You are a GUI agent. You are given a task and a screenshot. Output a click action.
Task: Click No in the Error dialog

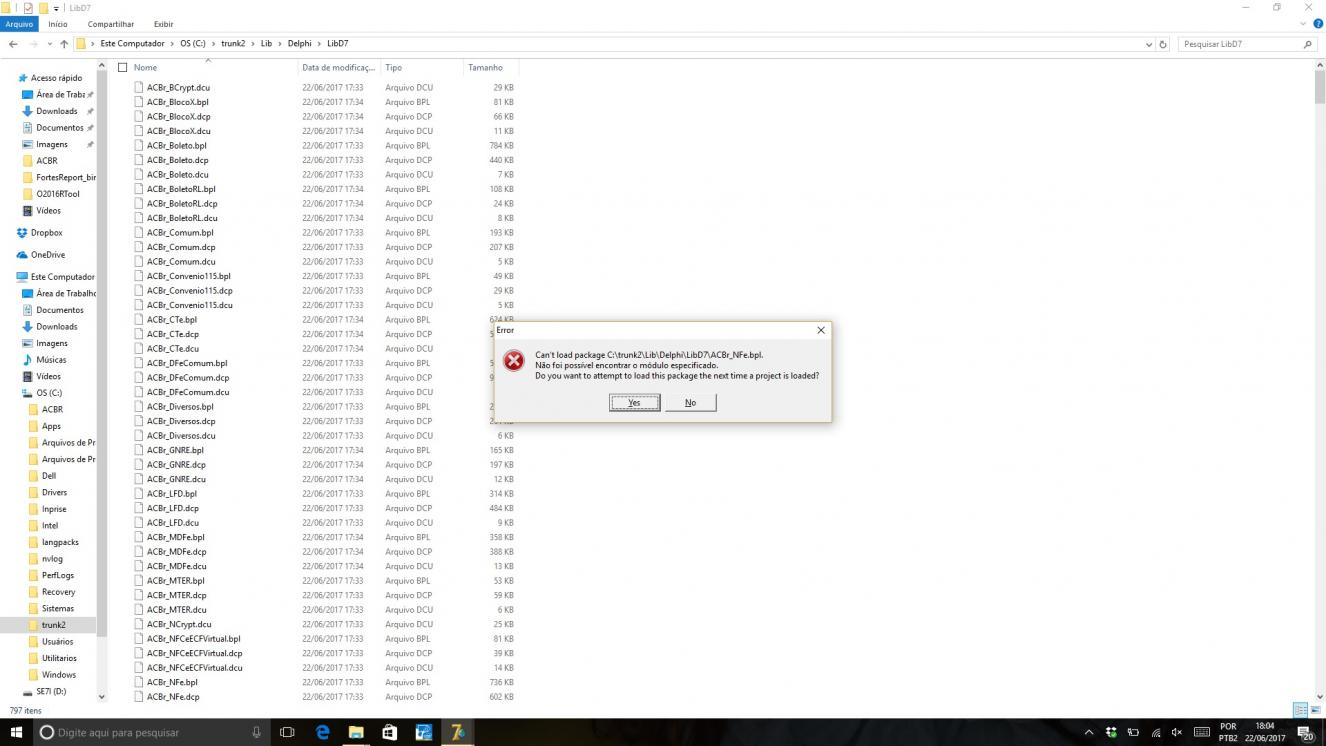[690, 403]
